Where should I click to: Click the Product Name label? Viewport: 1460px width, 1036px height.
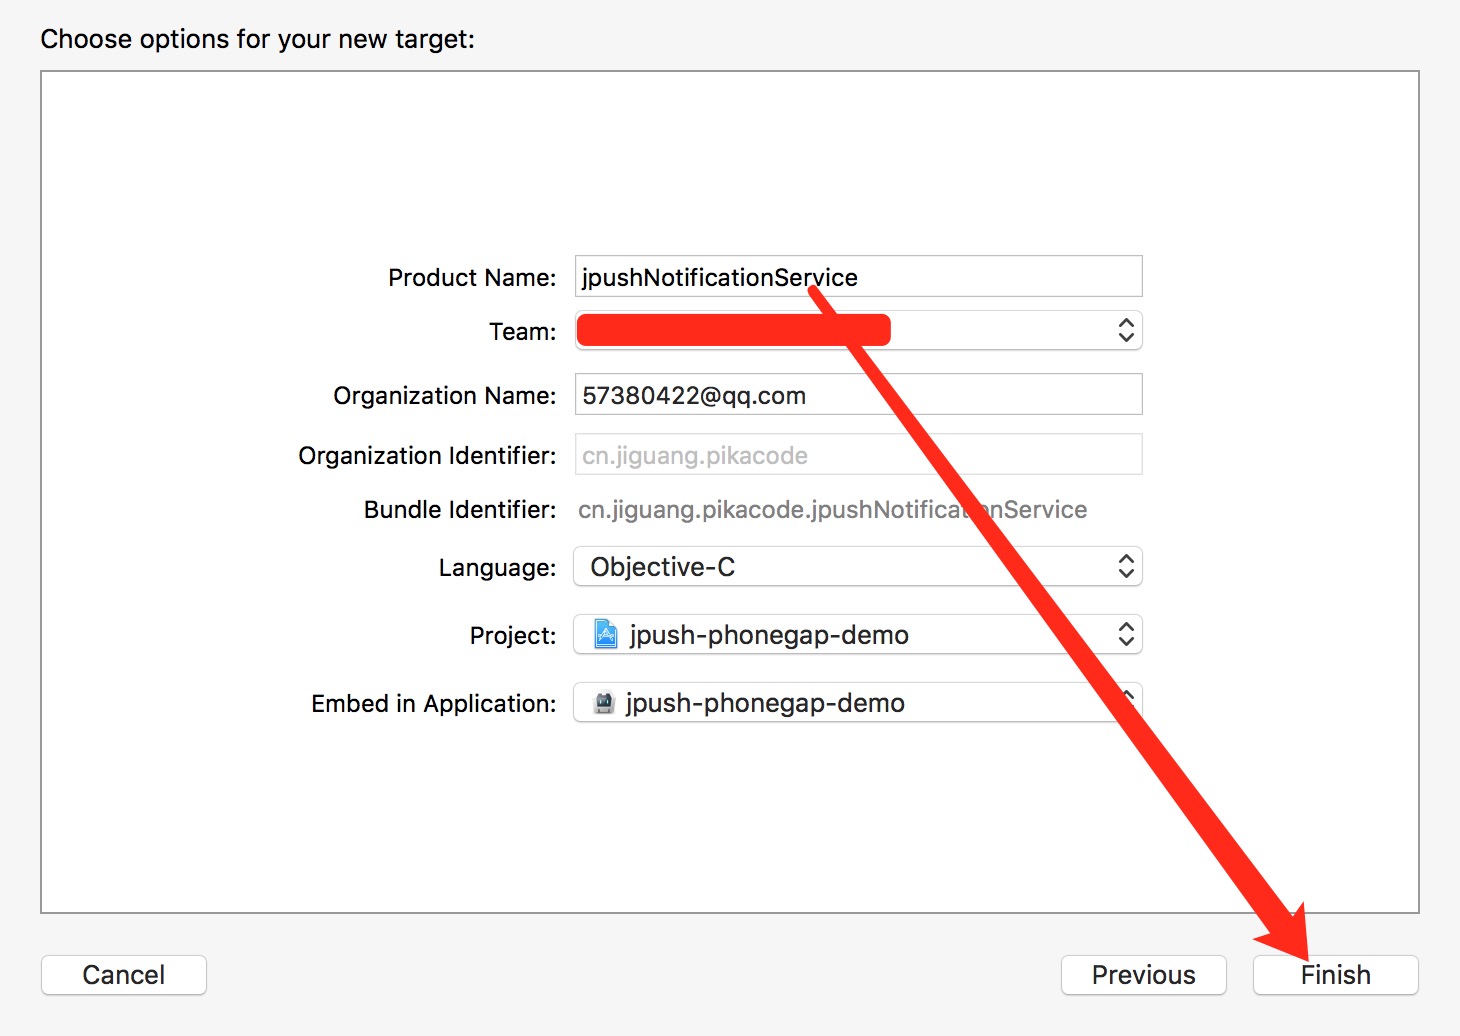pos(471,277)
